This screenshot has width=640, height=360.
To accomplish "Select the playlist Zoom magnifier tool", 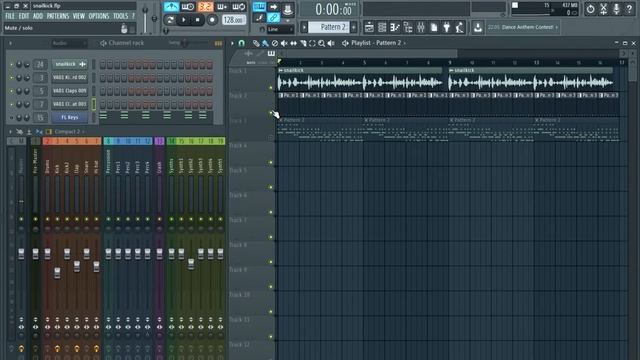I will coord(322,43).
